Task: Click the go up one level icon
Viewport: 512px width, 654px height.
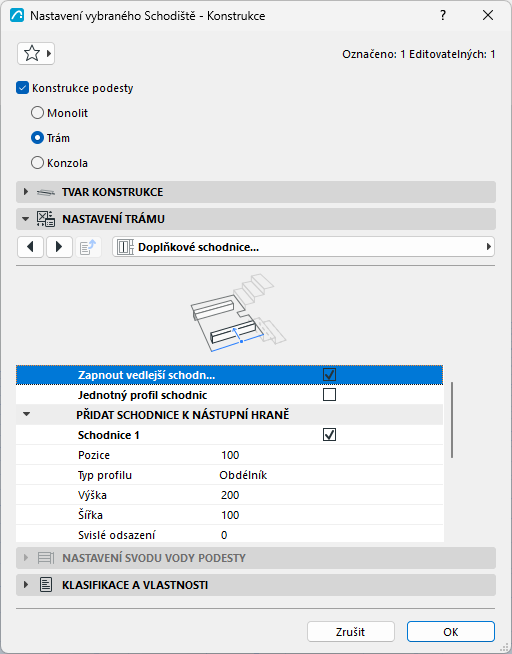Action: [88, 247]
